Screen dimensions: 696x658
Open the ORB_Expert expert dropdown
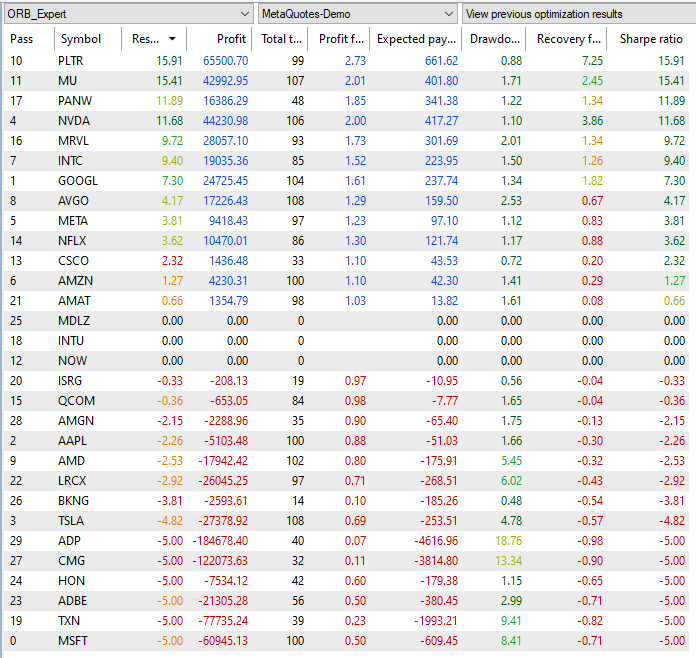[128, 14]
